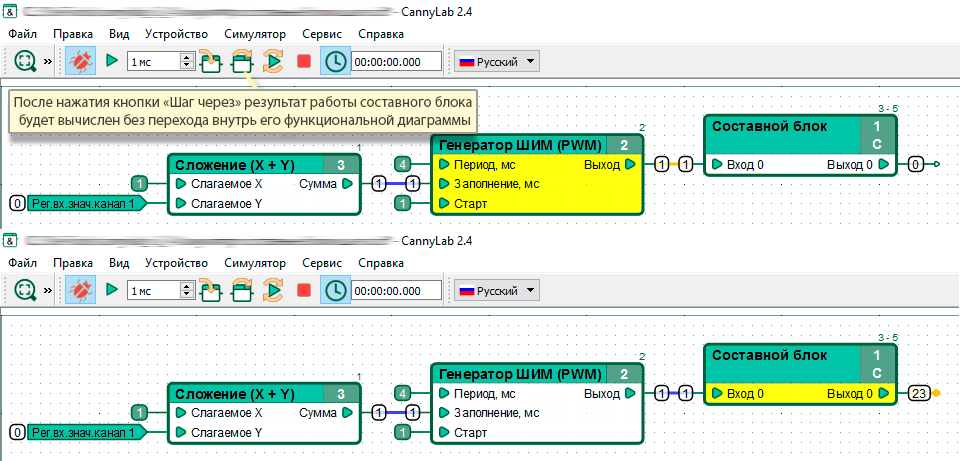960x461 pixels.
Task: Open the Правка menu in top window
Action: click(73, 34)
